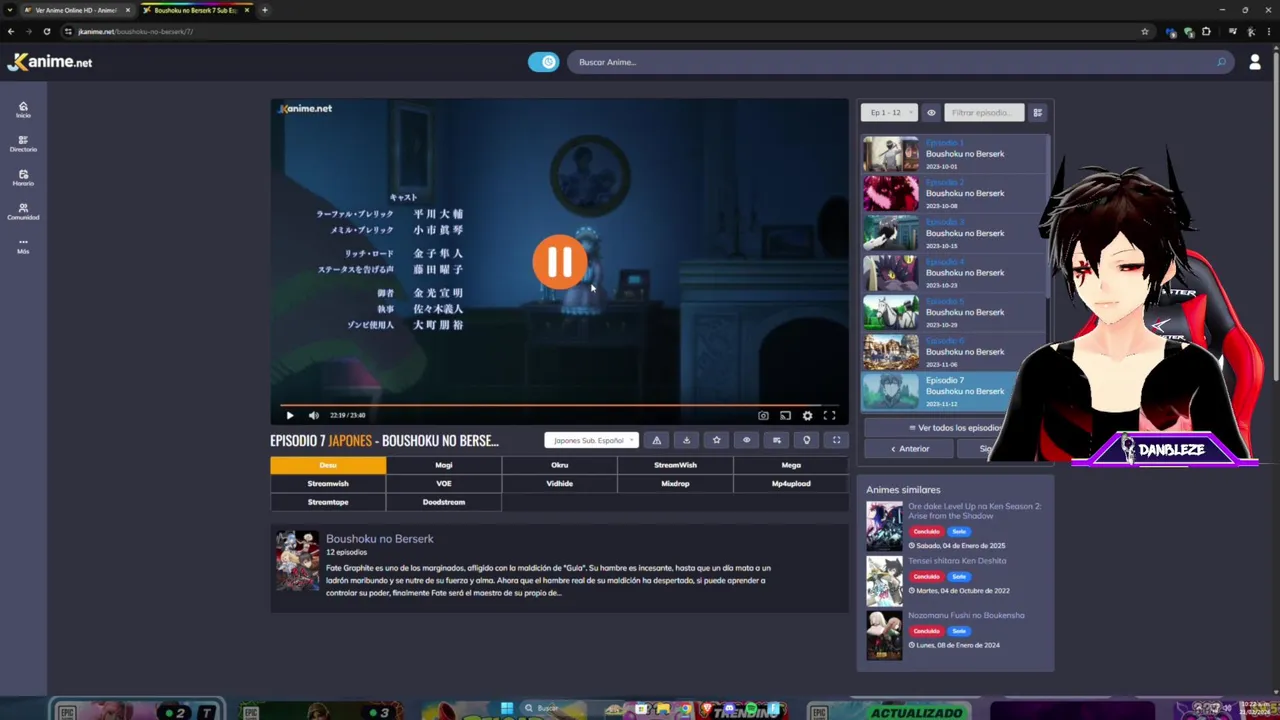Open the Japones Sub. Español language dropdown

pos(592,440)
